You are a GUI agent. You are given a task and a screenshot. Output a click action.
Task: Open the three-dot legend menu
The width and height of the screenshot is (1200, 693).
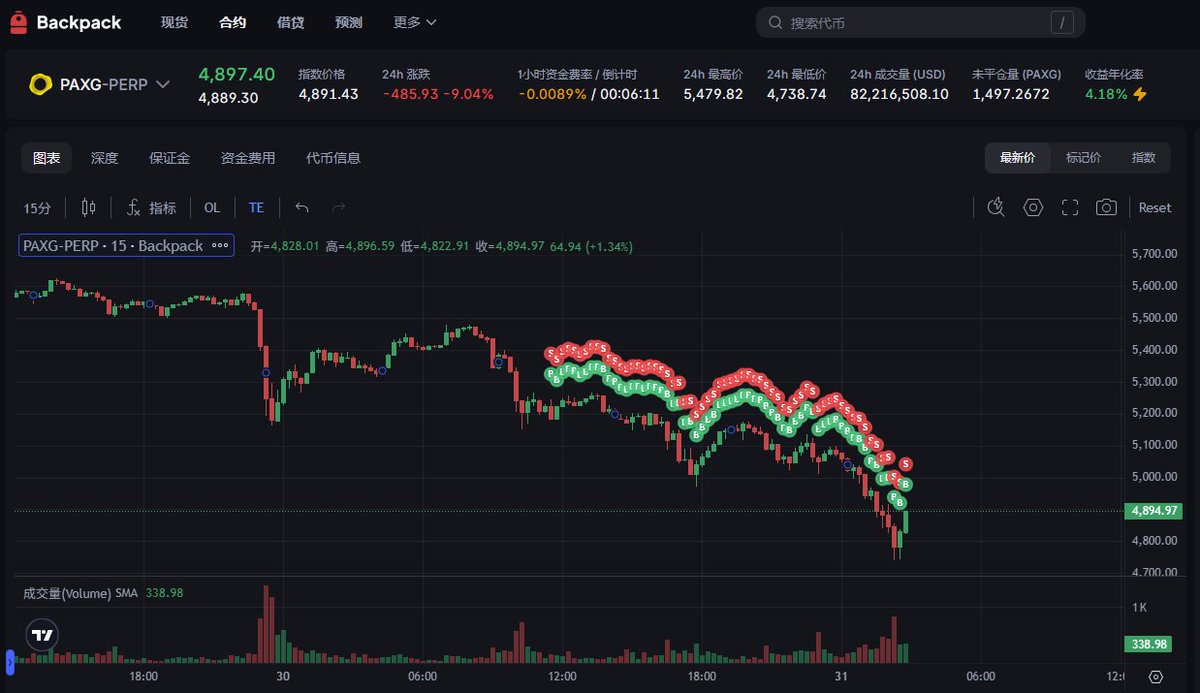click(220, 245)
